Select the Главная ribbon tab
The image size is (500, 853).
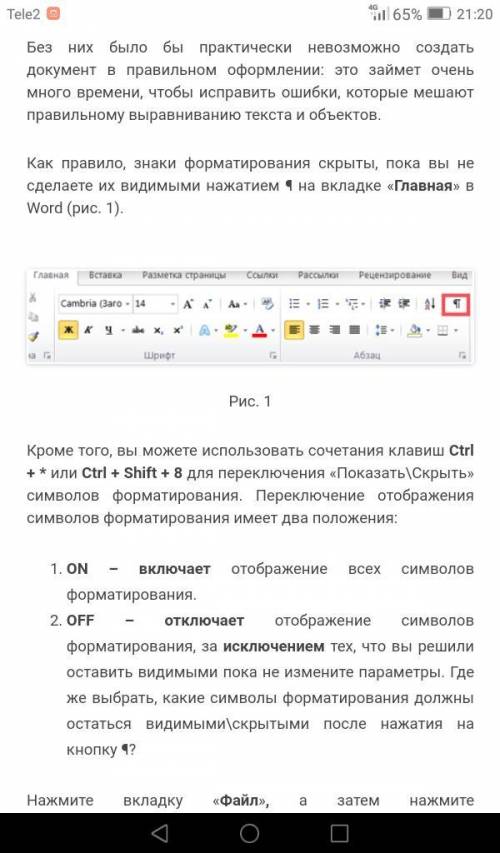tap(51, 275)
